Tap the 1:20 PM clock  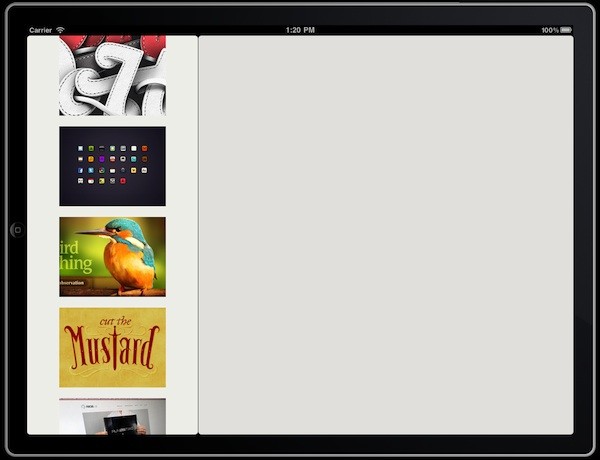point(300,30)
